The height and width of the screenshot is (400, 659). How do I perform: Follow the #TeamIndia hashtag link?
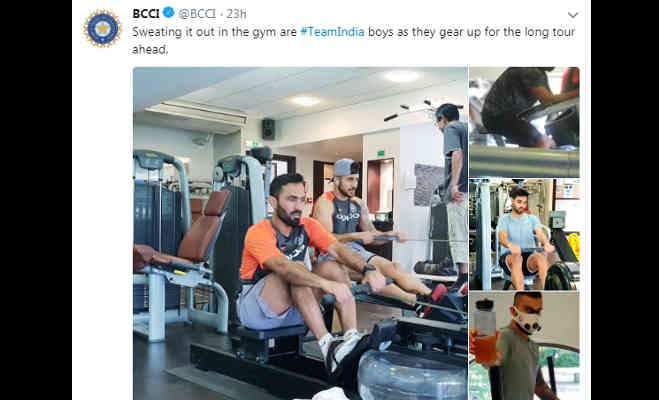point(332,32)
